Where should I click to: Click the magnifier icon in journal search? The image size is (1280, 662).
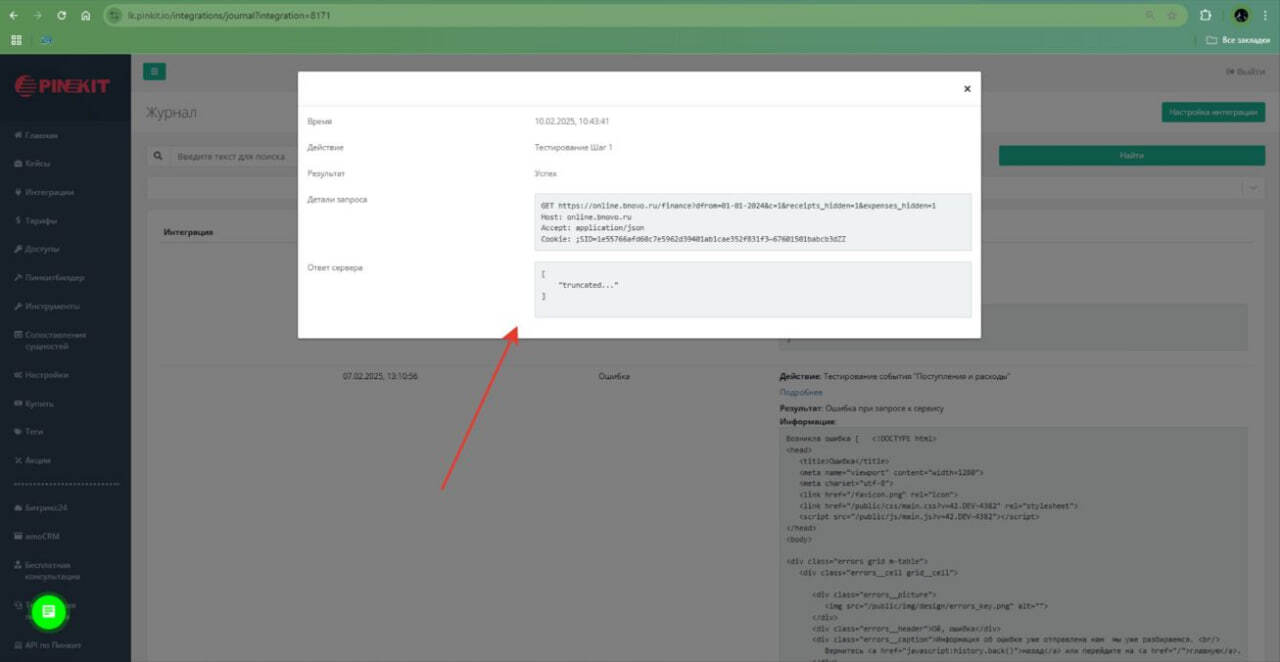158,157
